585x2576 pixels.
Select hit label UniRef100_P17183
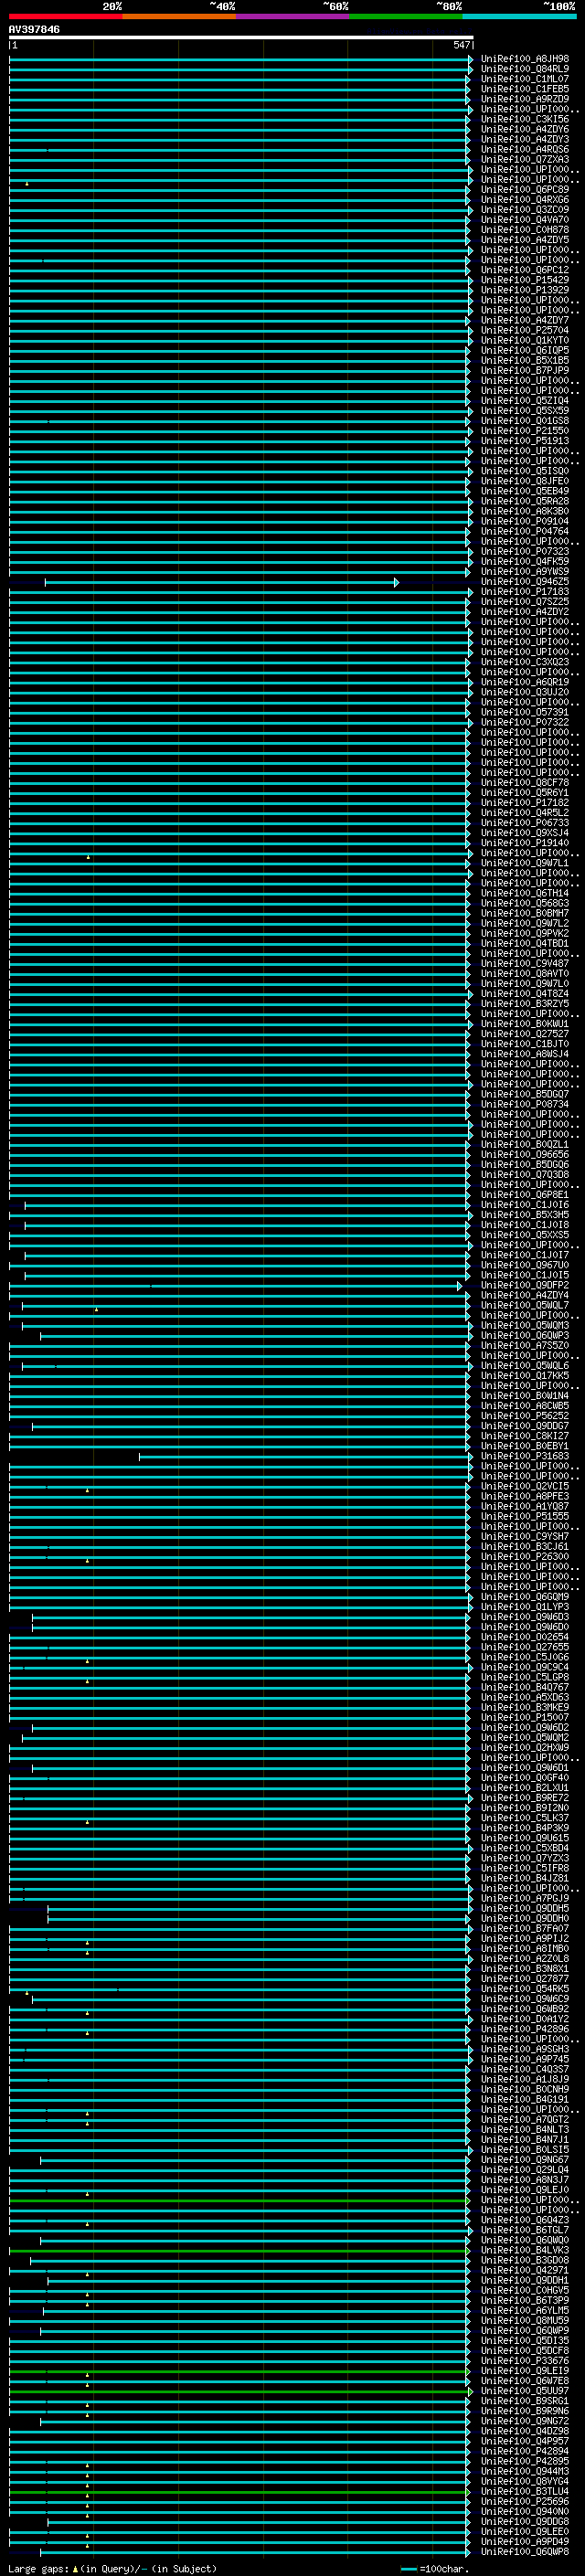pyautogui.click(x=525, y=592)
